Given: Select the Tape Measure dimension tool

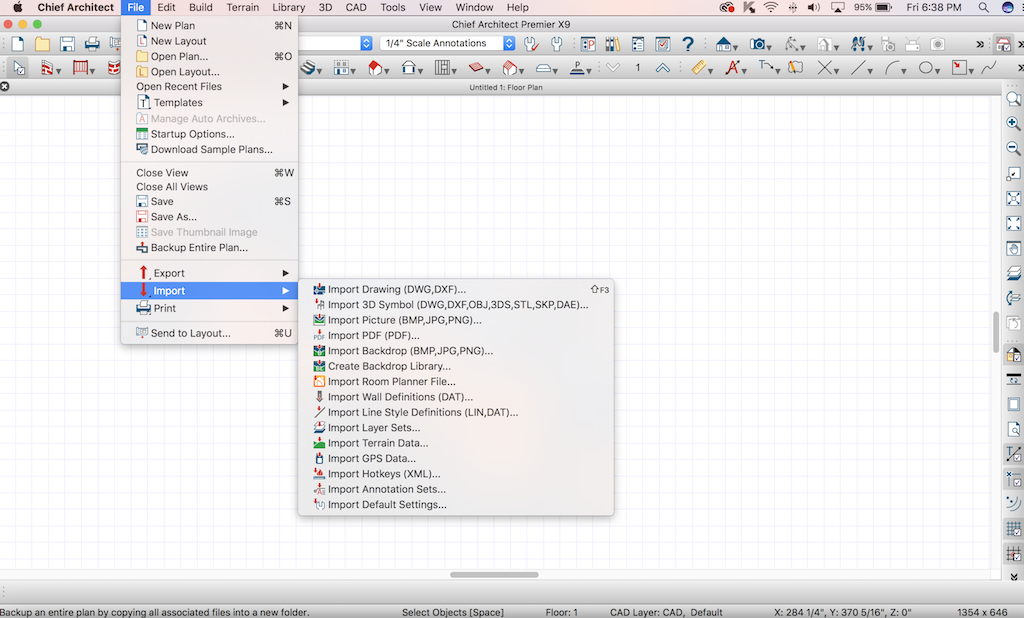Looking at the screenshot, I should coord(701,67).
